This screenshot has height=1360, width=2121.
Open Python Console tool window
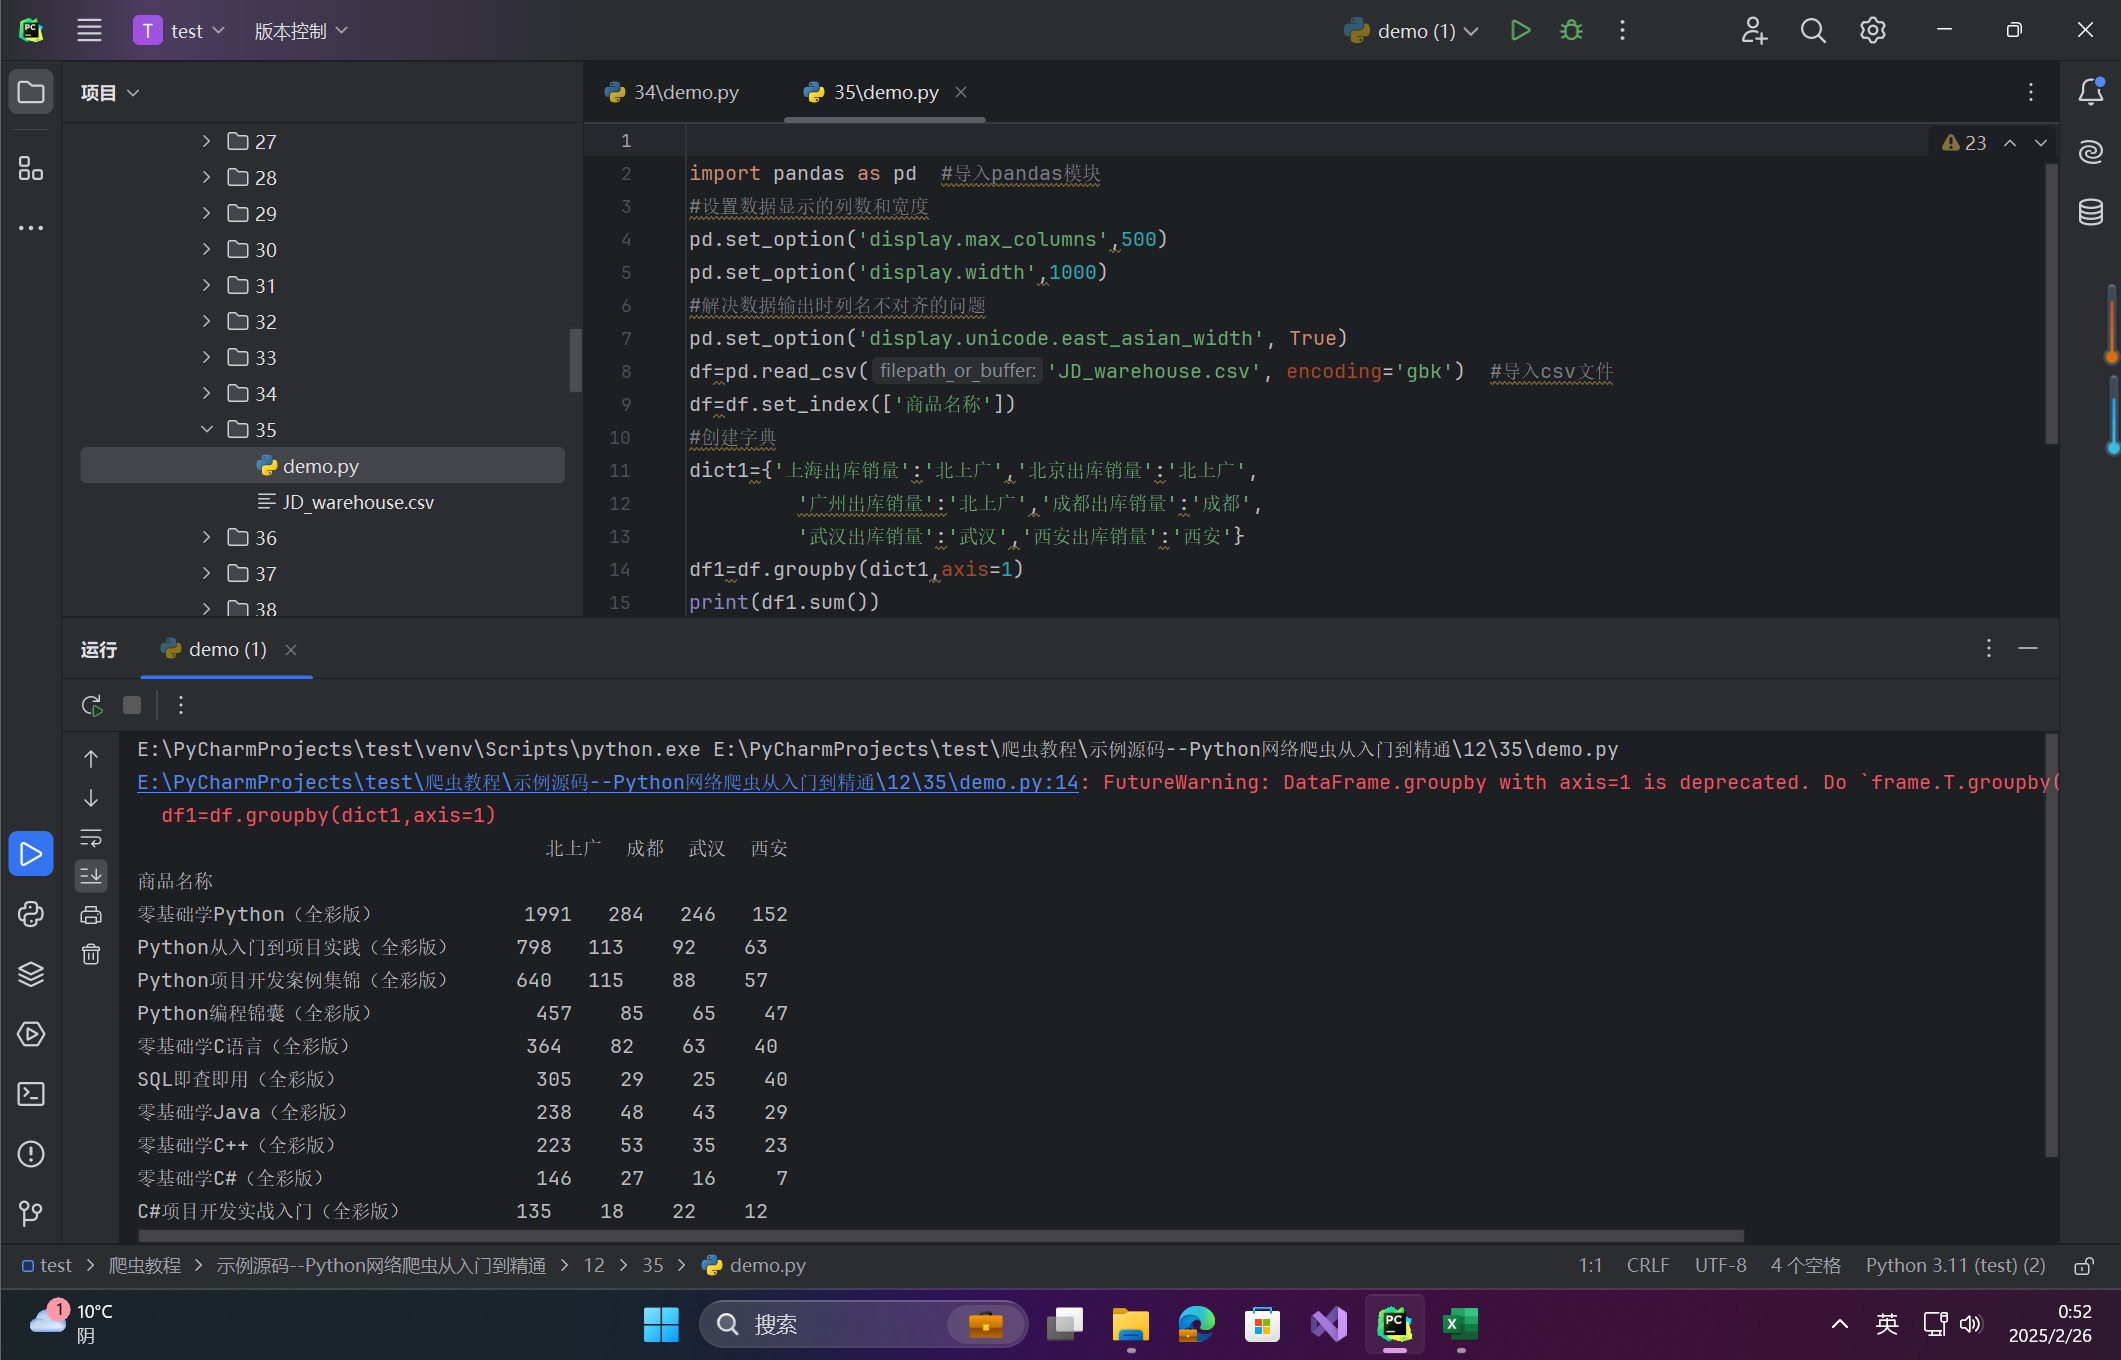pos(31,914)
